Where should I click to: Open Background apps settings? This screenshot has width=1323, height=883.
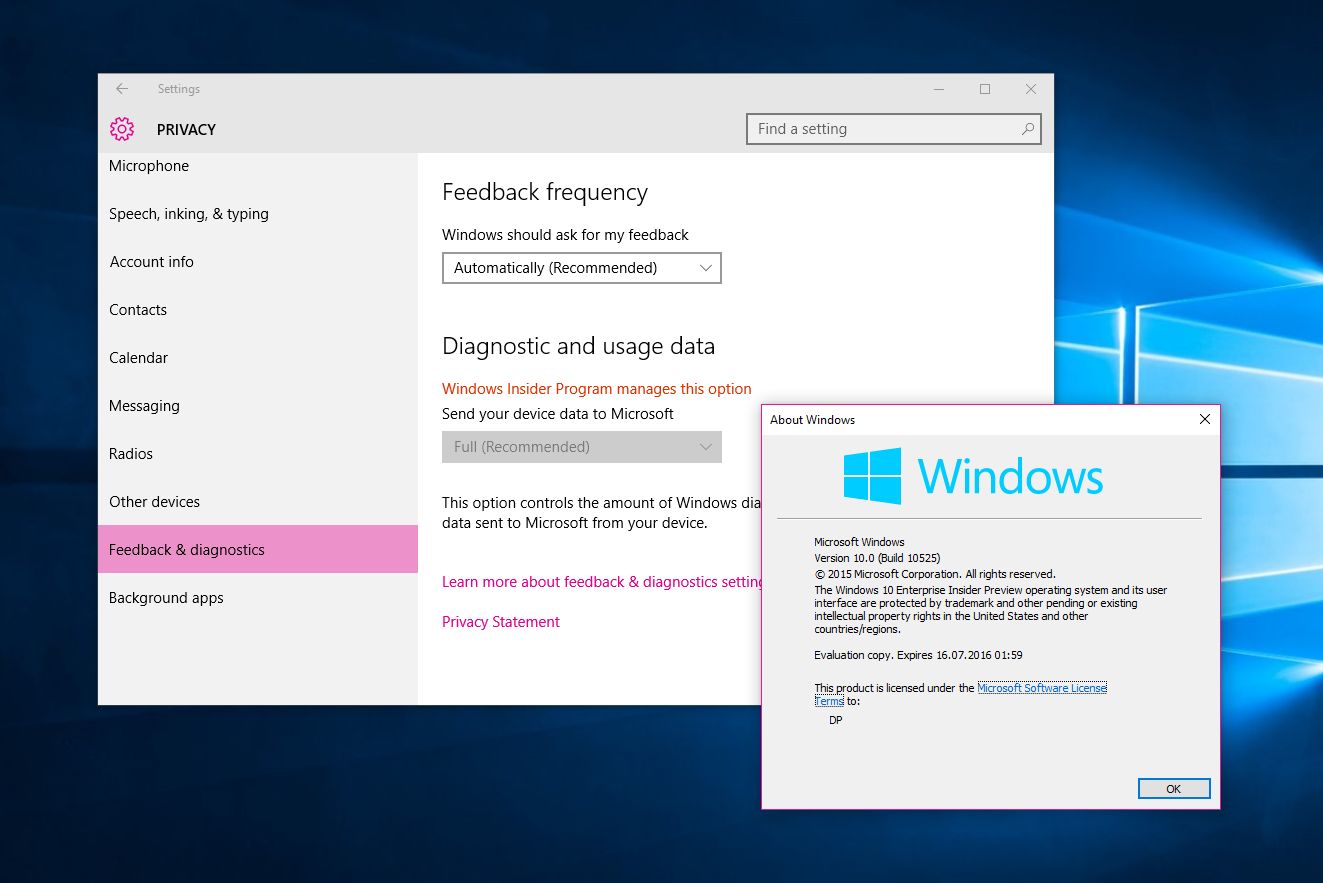pos(258,598)
